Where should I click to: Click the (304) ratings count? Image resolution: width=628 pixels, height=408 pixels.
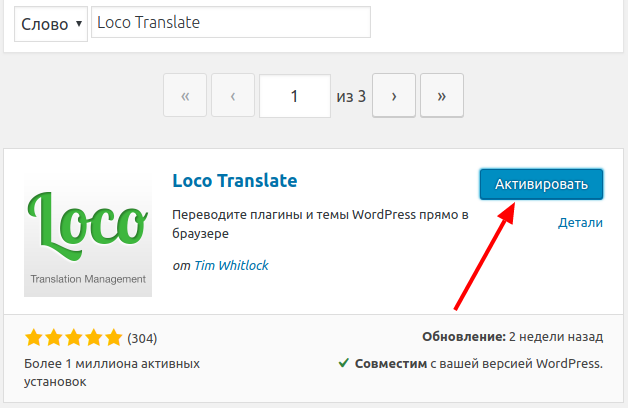coord(142,338)
